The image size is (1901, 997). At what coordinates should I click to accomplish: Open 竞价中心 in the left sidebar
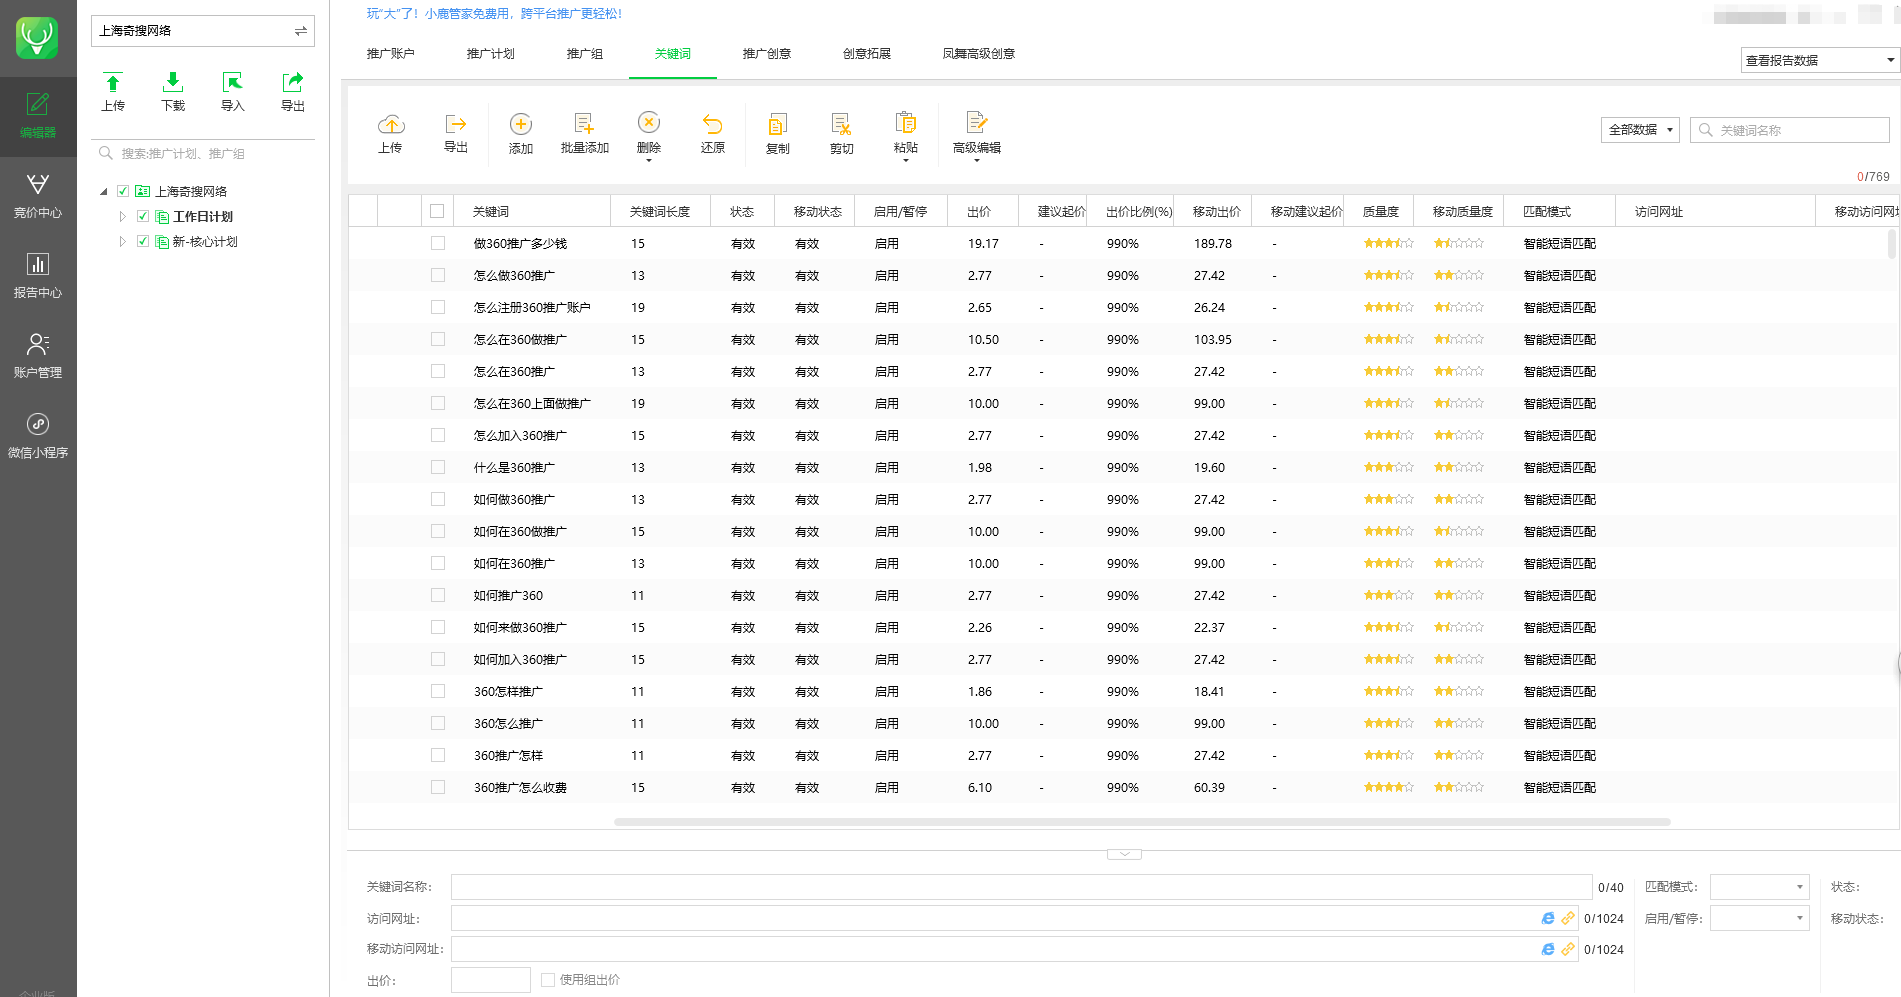[38, 196]
